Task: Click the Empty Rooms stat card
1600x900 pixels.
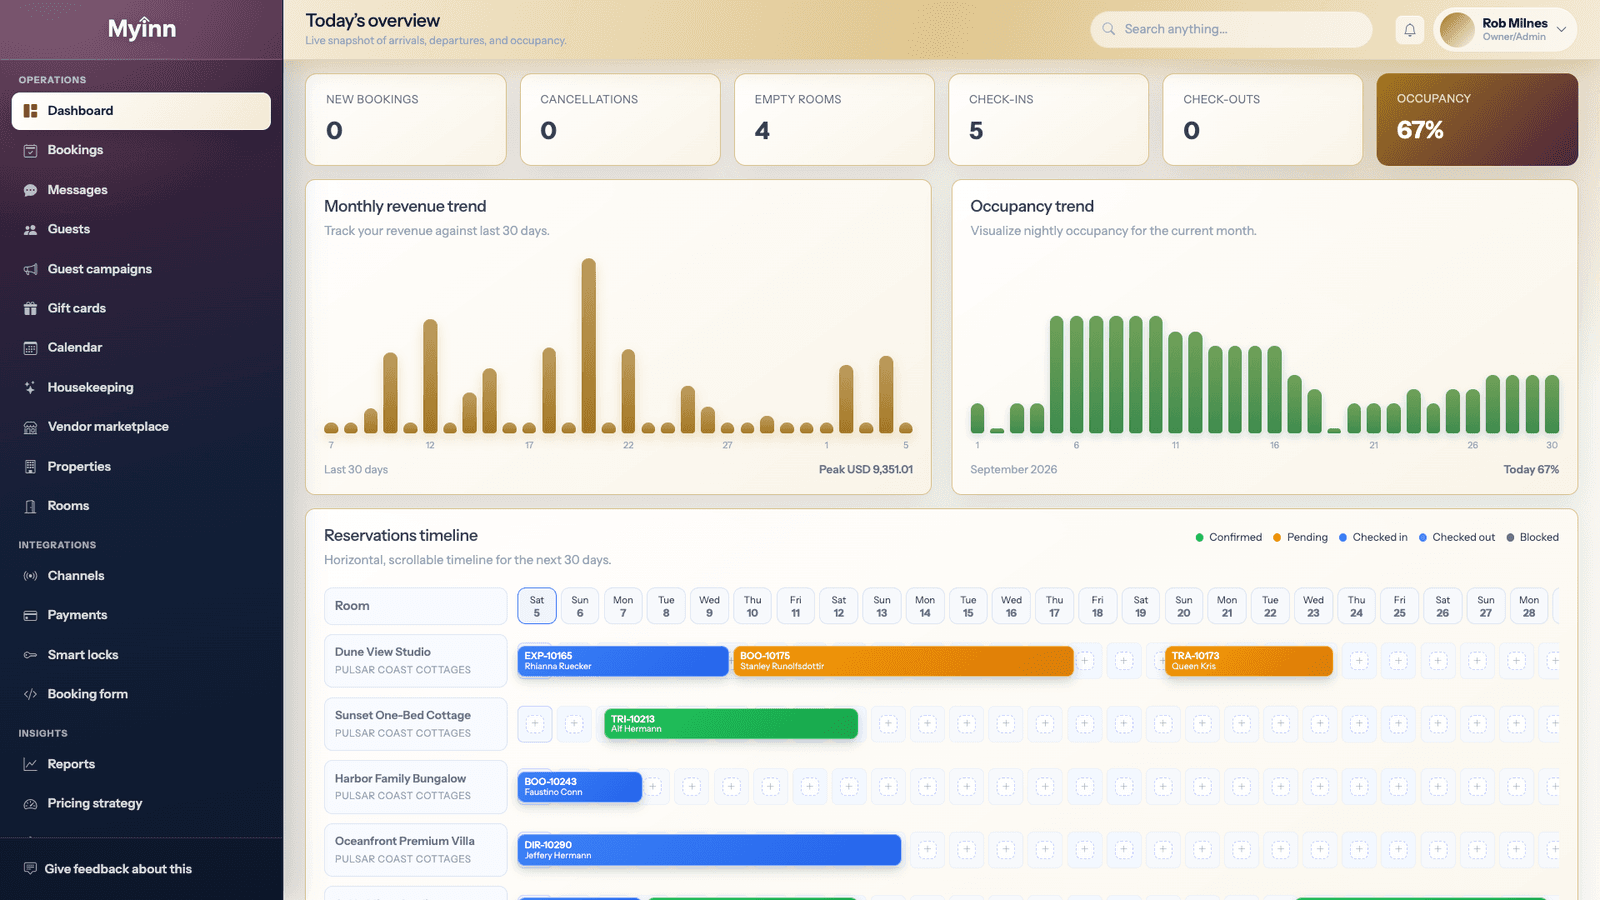Action: 834,119
